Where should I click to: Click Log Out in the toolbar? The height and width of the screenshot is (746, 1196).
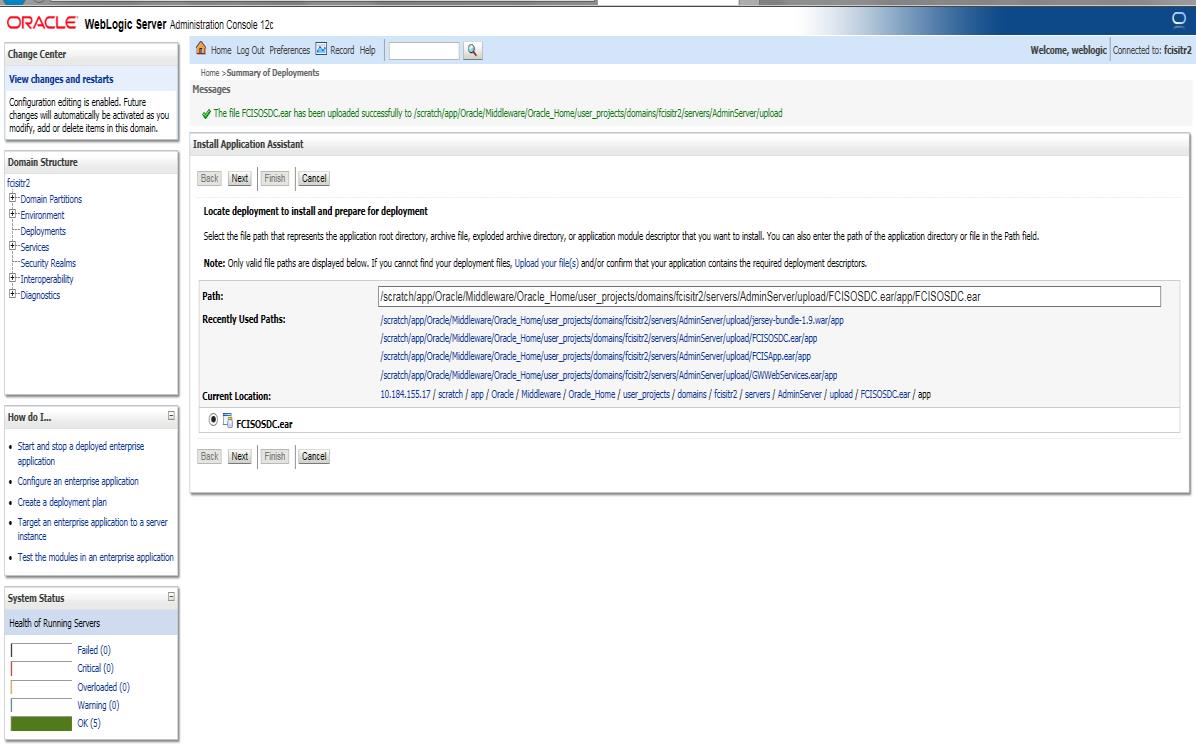[x=250, y=50]
